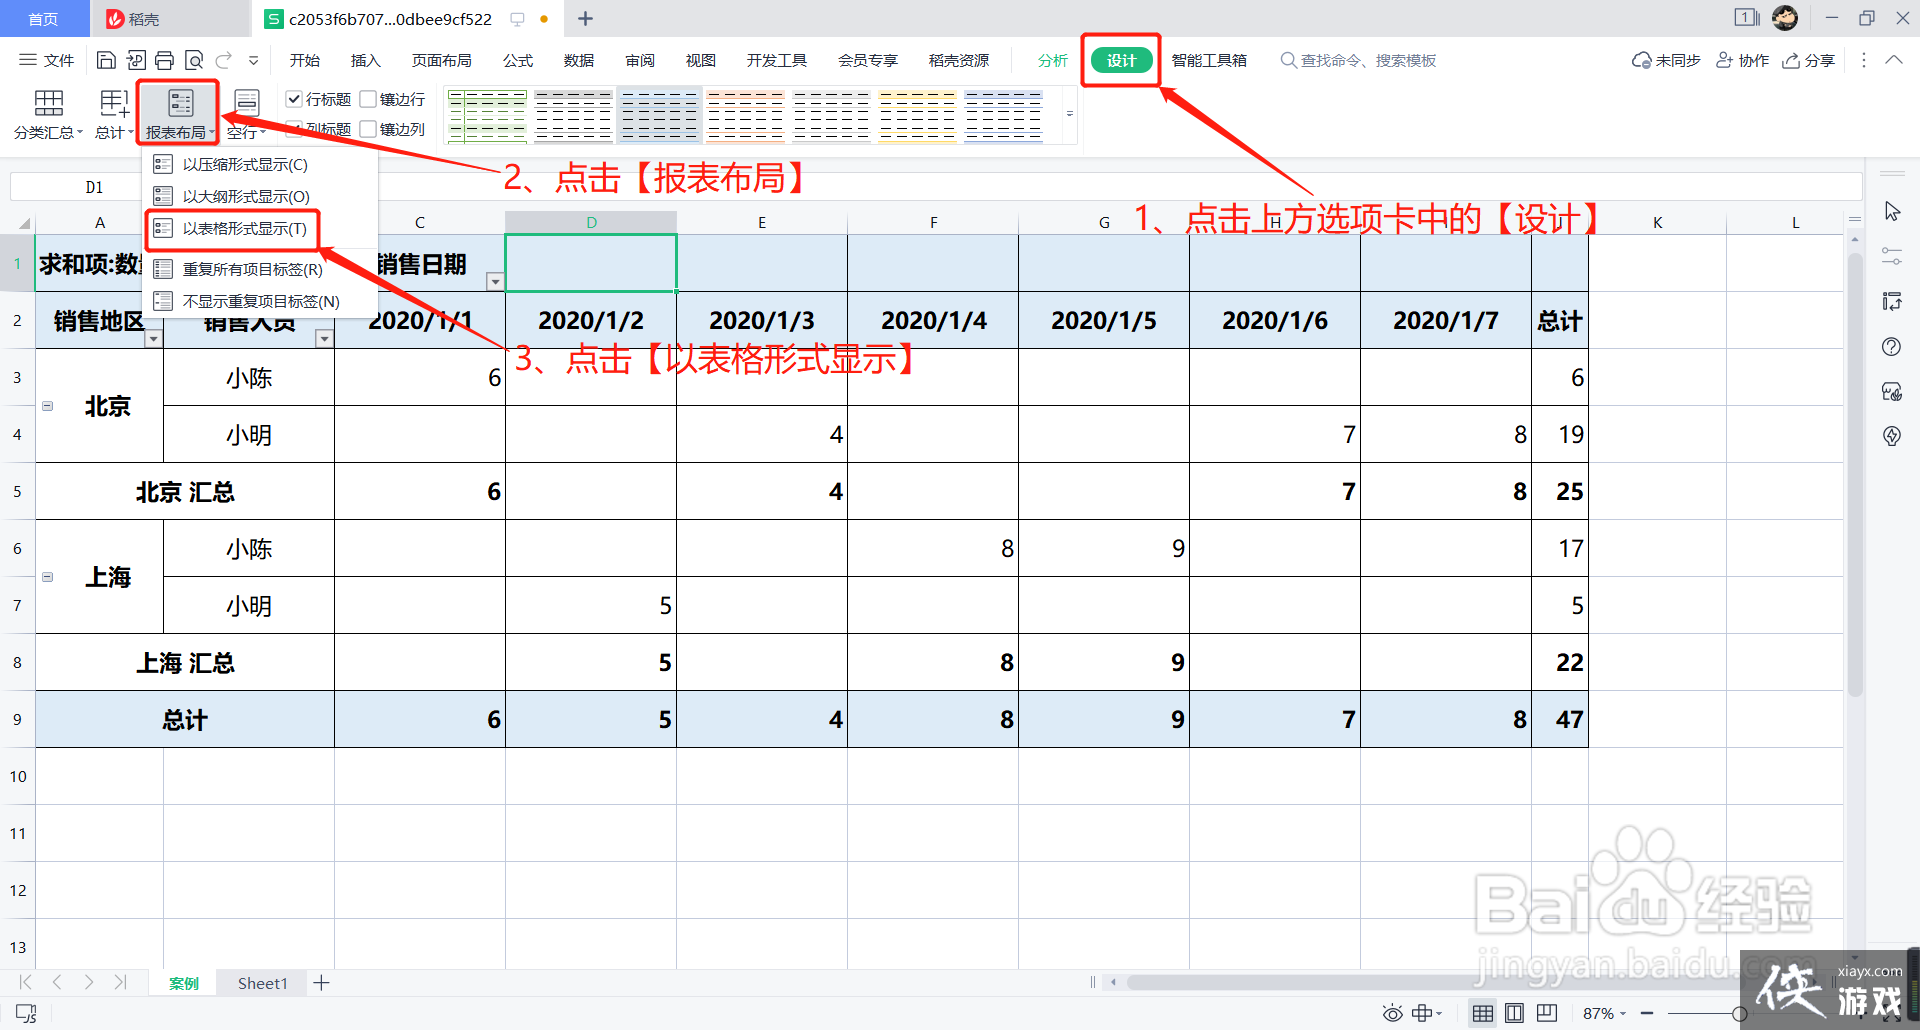Open the 分类汇总 (Subtotals) tool

click(x=48, y=114)
